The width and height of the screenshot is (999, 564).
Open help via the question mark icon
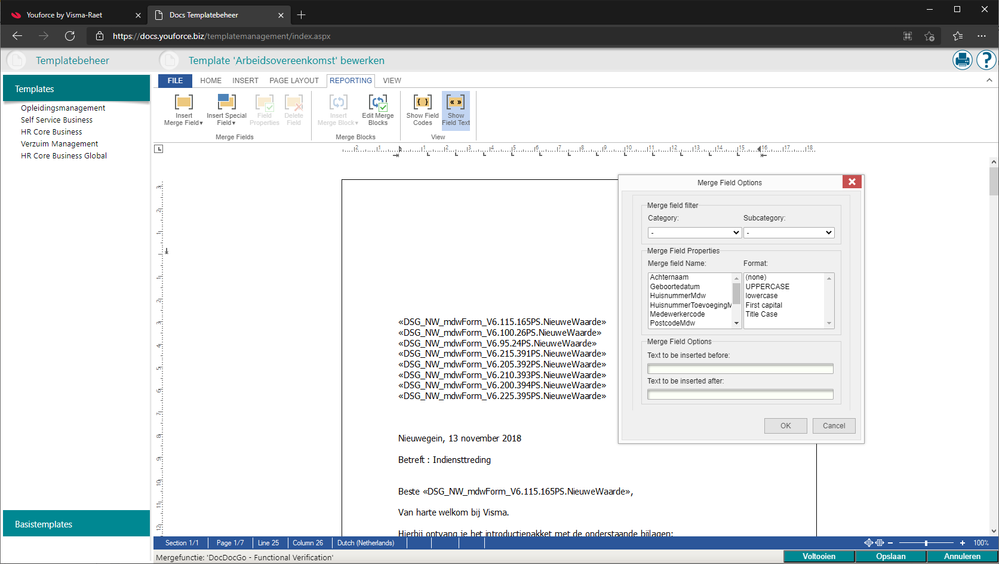tap(985, 60)
